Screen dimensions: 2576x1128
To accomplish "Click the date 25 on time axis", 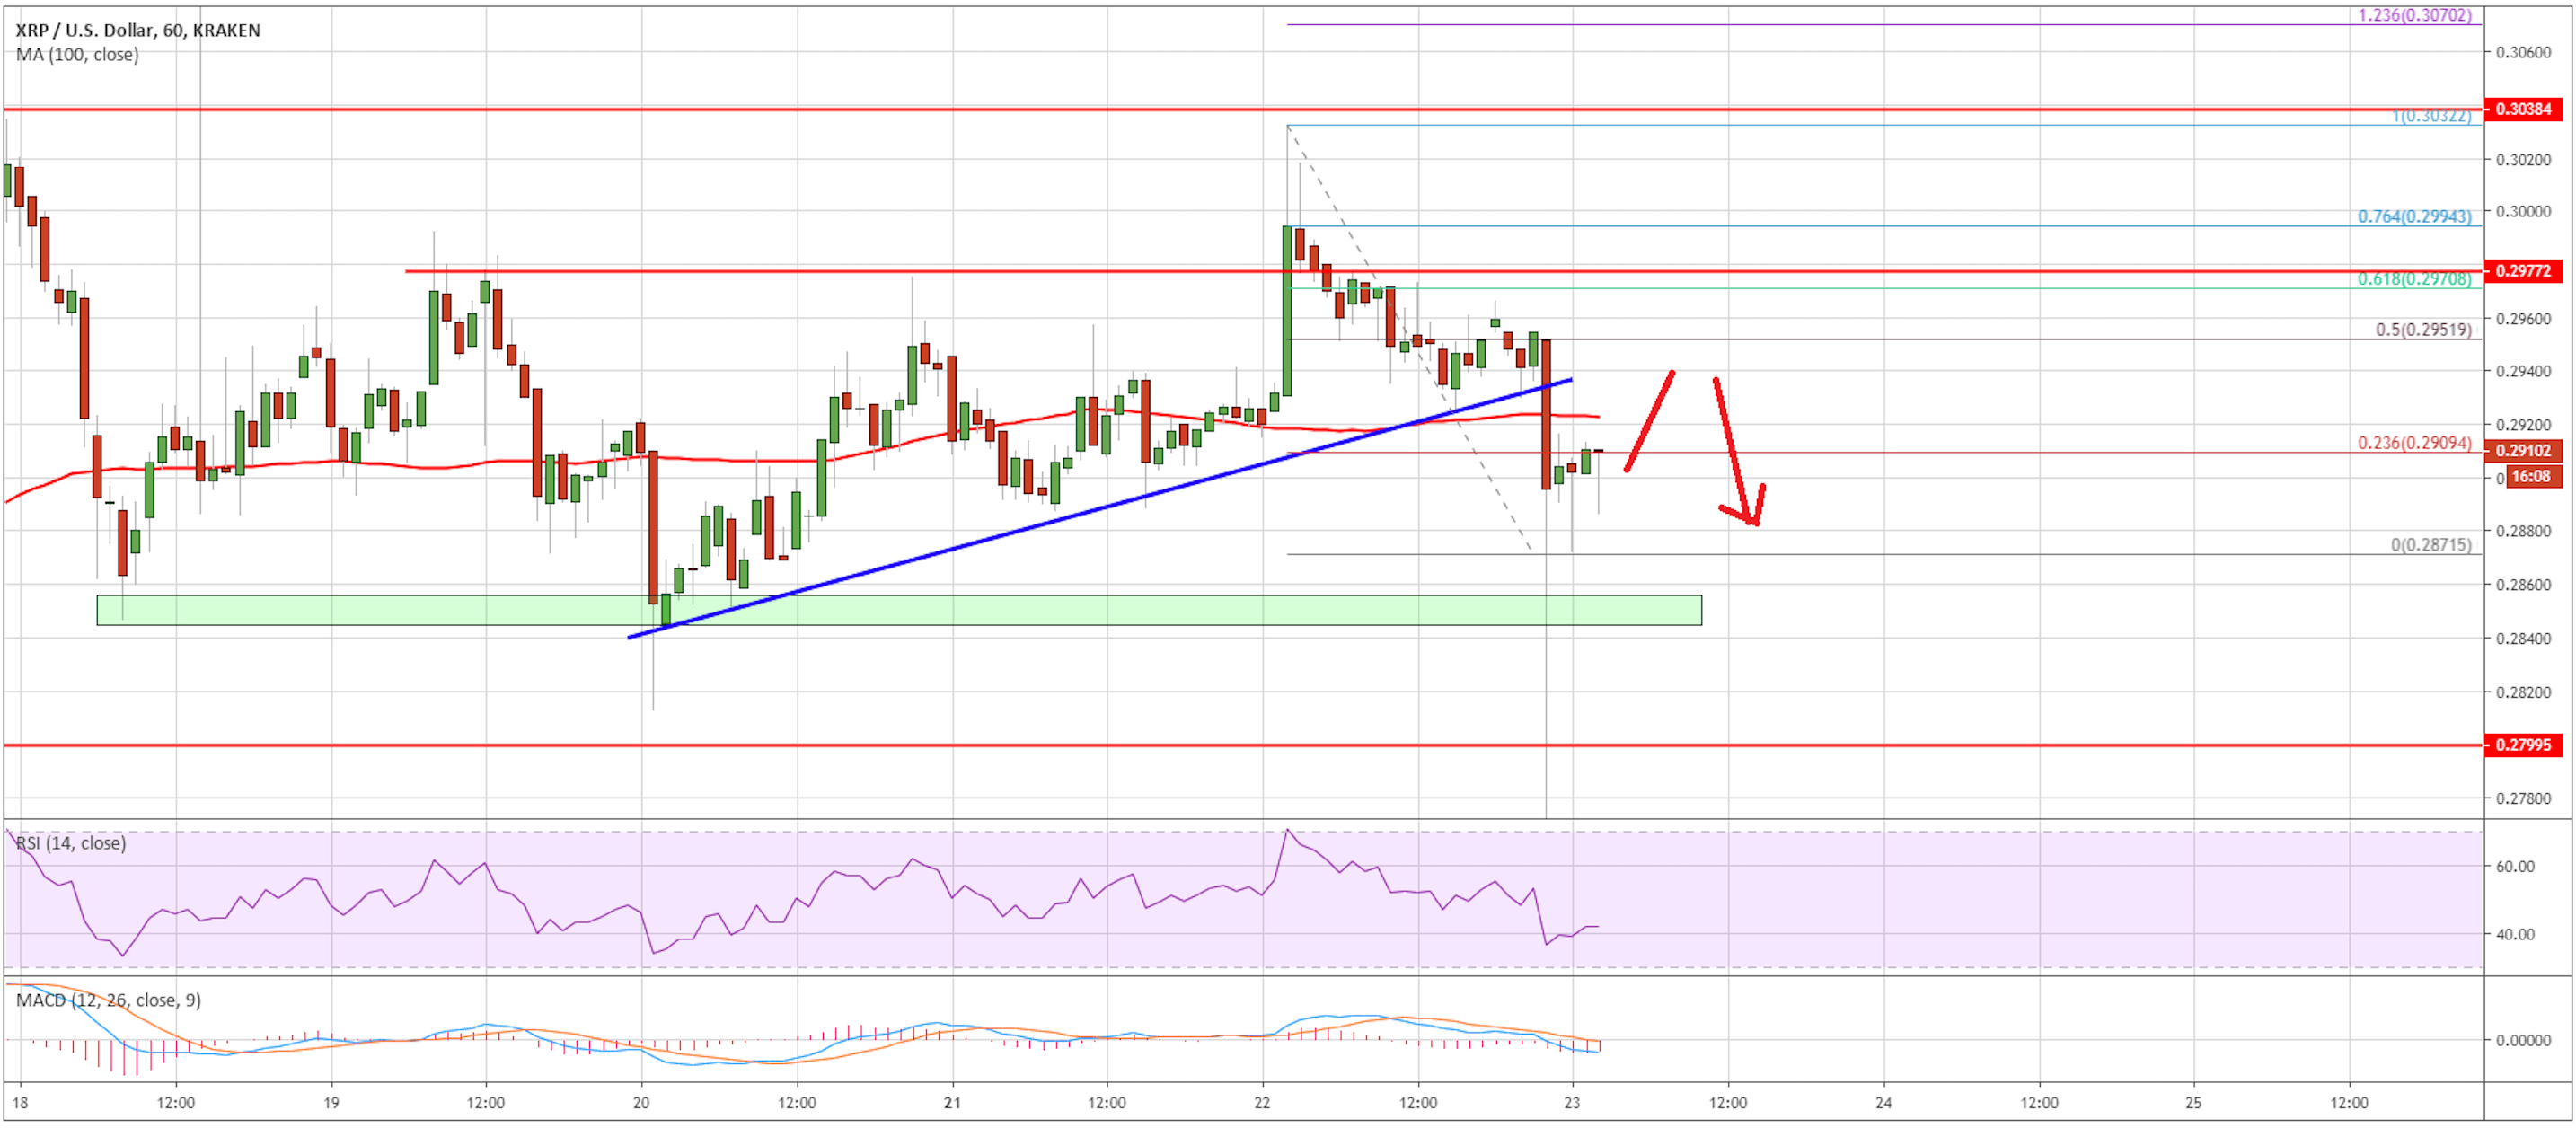I will coord(2193,1103).
